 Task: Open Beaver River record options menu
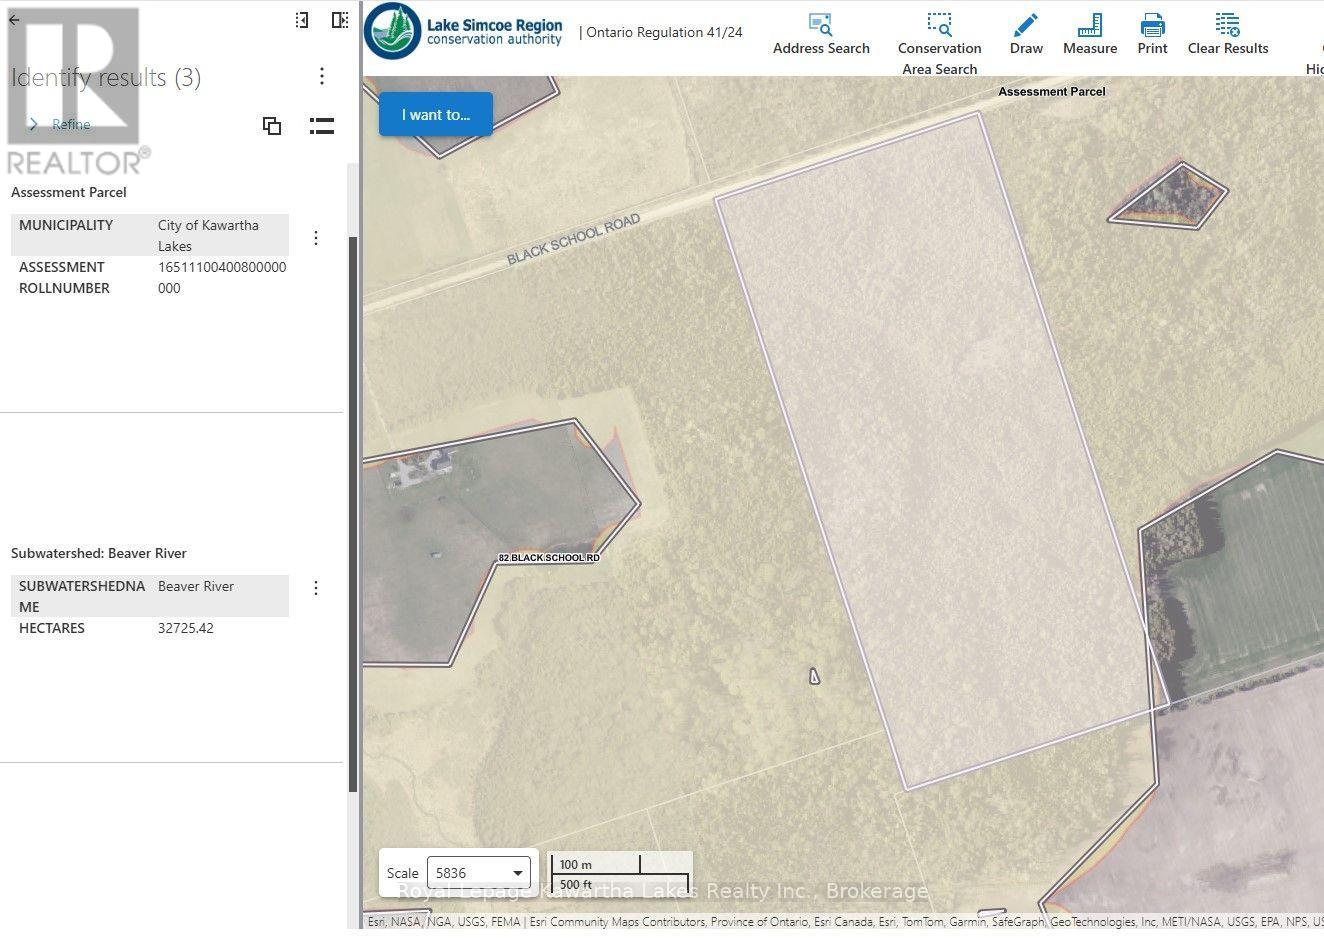tap(316, 588)
